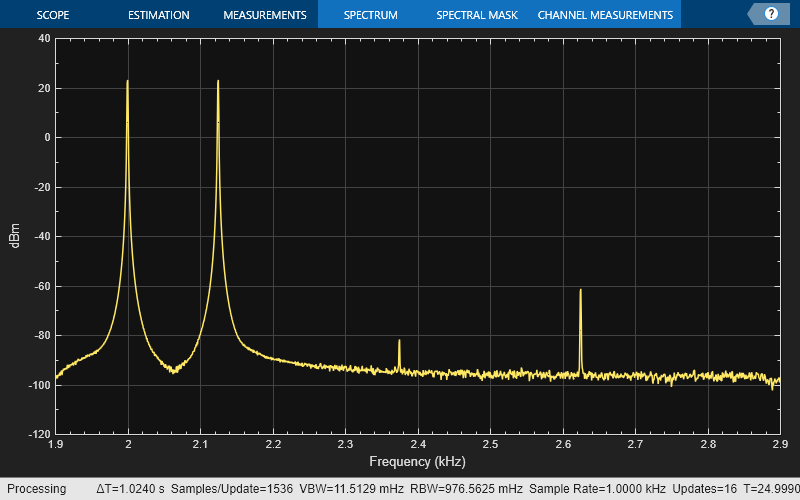This screenshot has width=800, height=500.
Task: Click the Samples/Update status readout
Action: [245, 489]
